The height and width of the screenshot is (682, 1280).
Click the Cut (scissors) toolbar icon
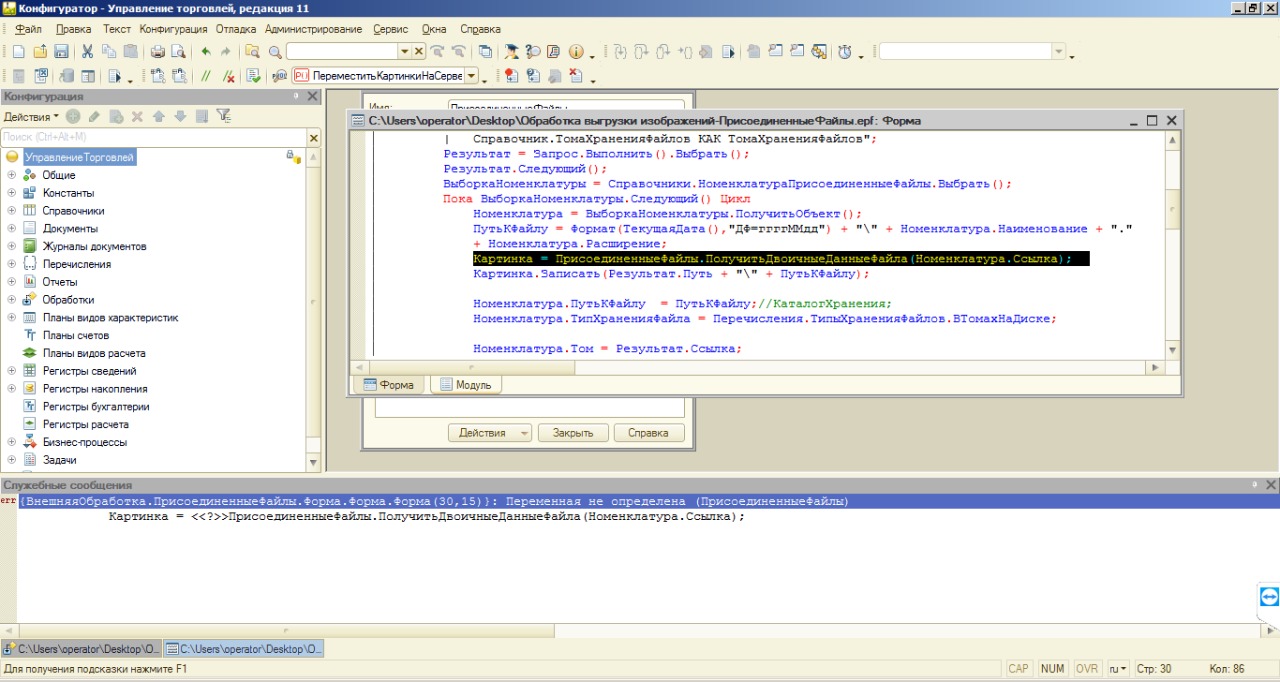click(87, 51)
